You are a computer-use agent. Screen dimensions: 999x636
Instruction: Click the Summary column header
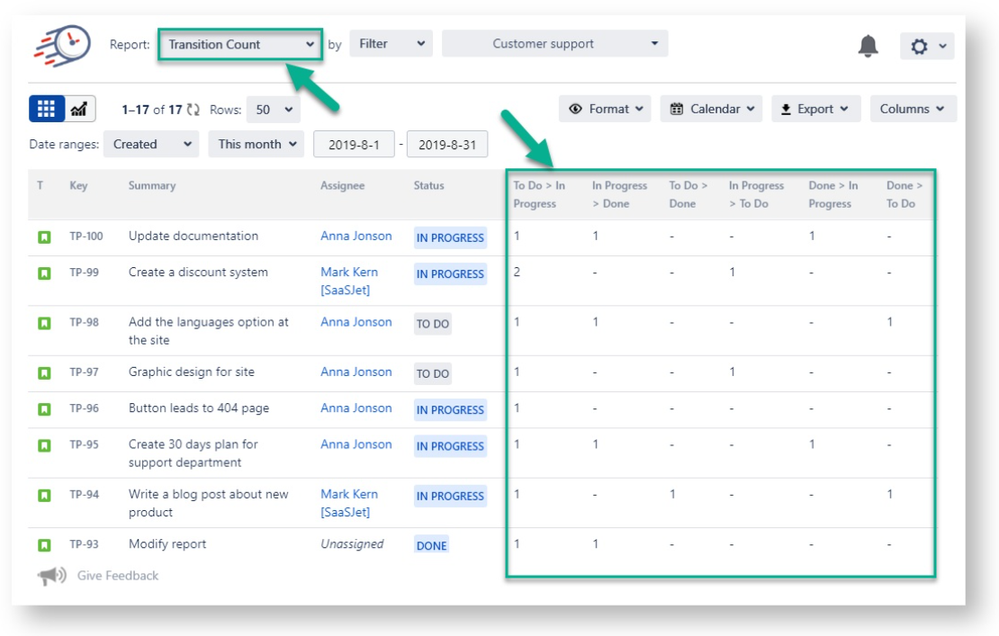[x=152, y=185]
